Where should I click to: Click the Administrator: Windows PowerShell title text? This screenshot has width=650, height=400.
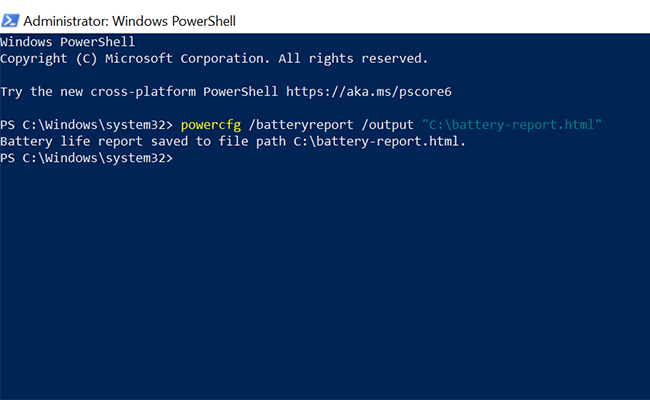(129, 21)
